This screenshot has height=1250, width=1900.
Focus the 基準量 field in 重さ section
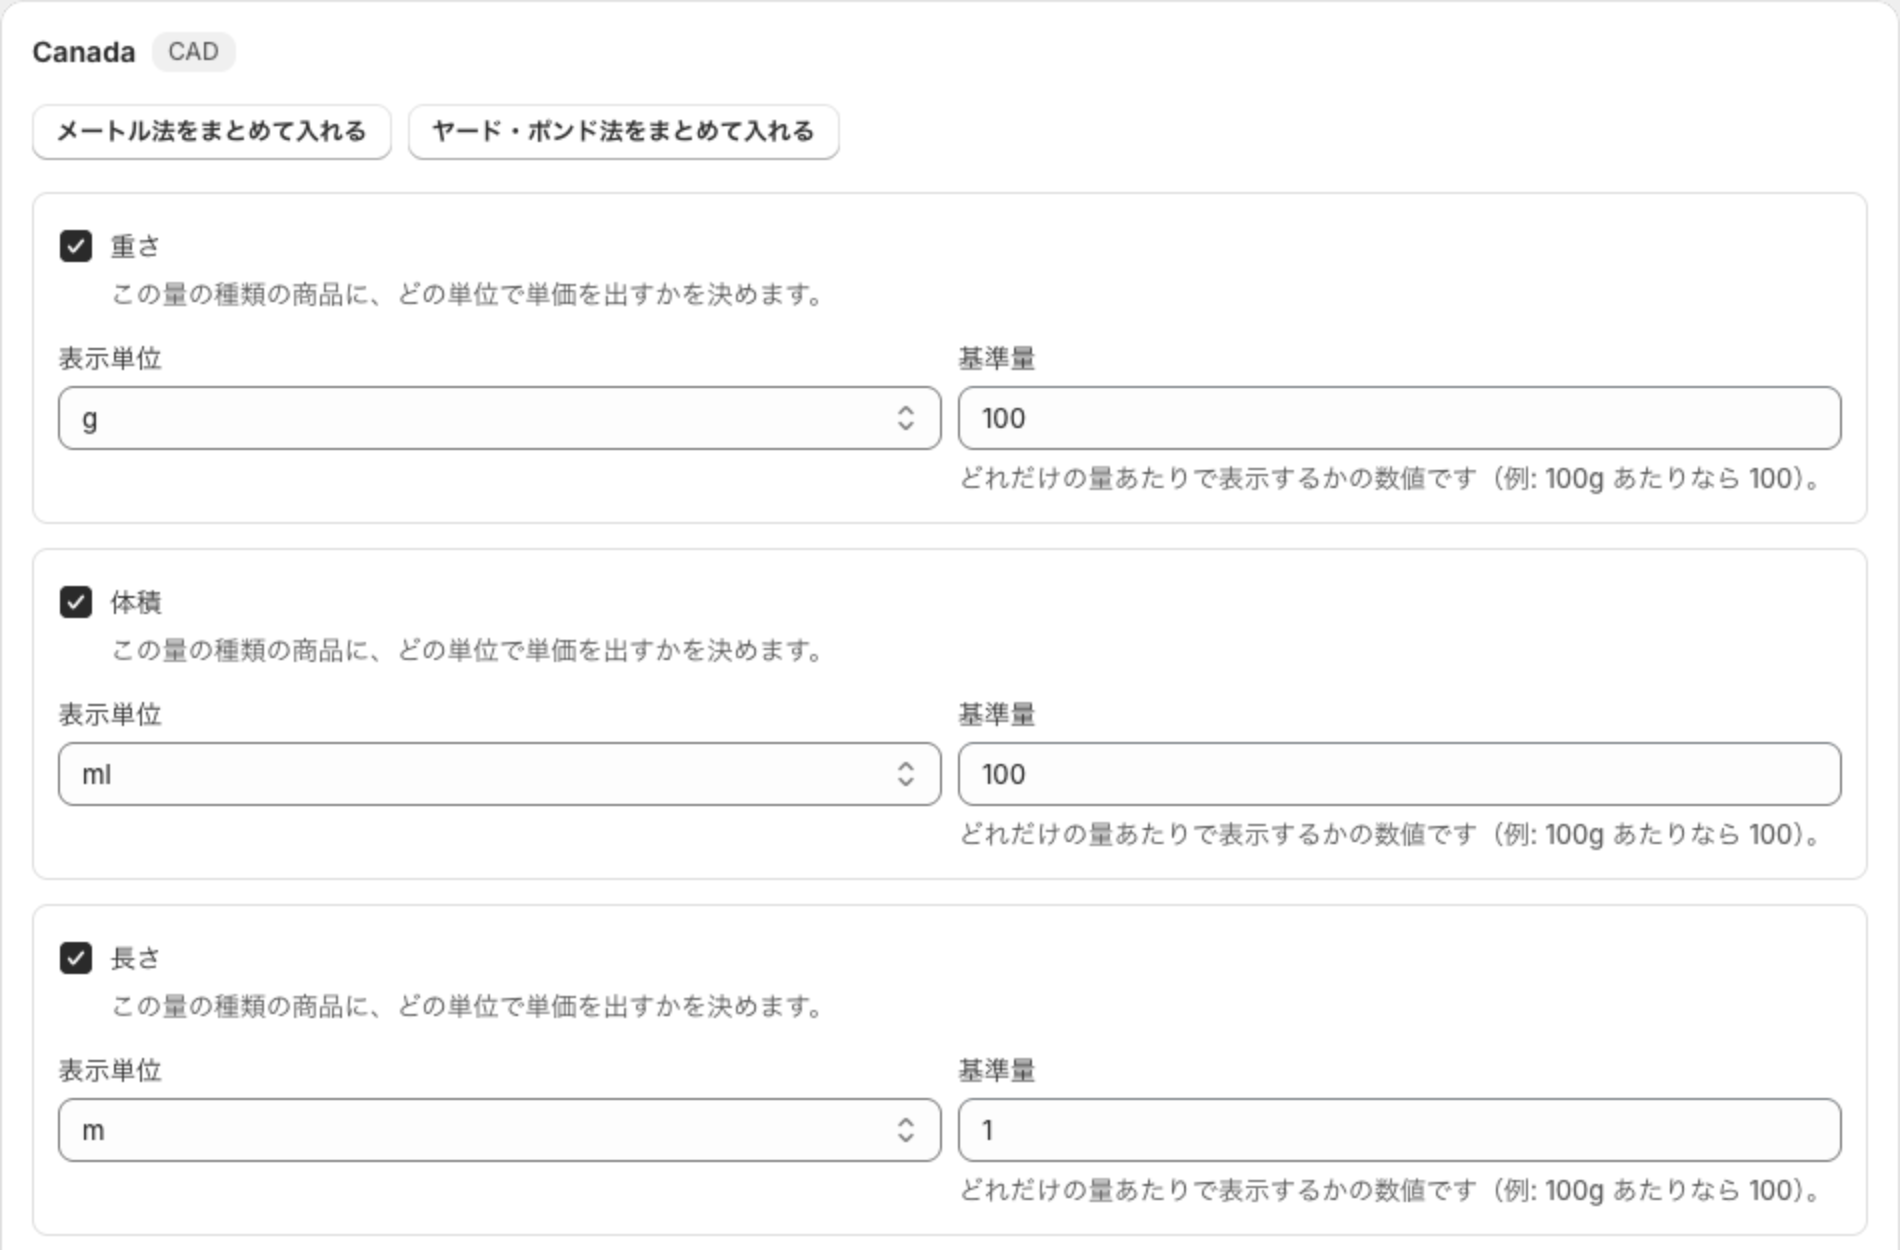point(1399,418)
